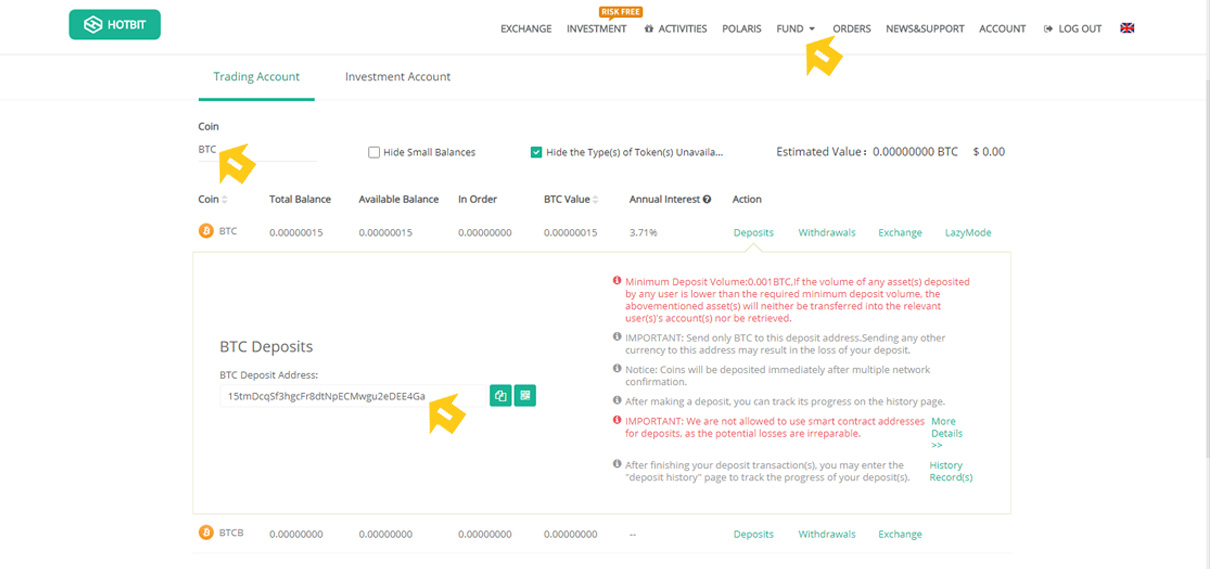Select the BTC deposit address field
The width and height of the screenshot is (1210, 569).
353,396
